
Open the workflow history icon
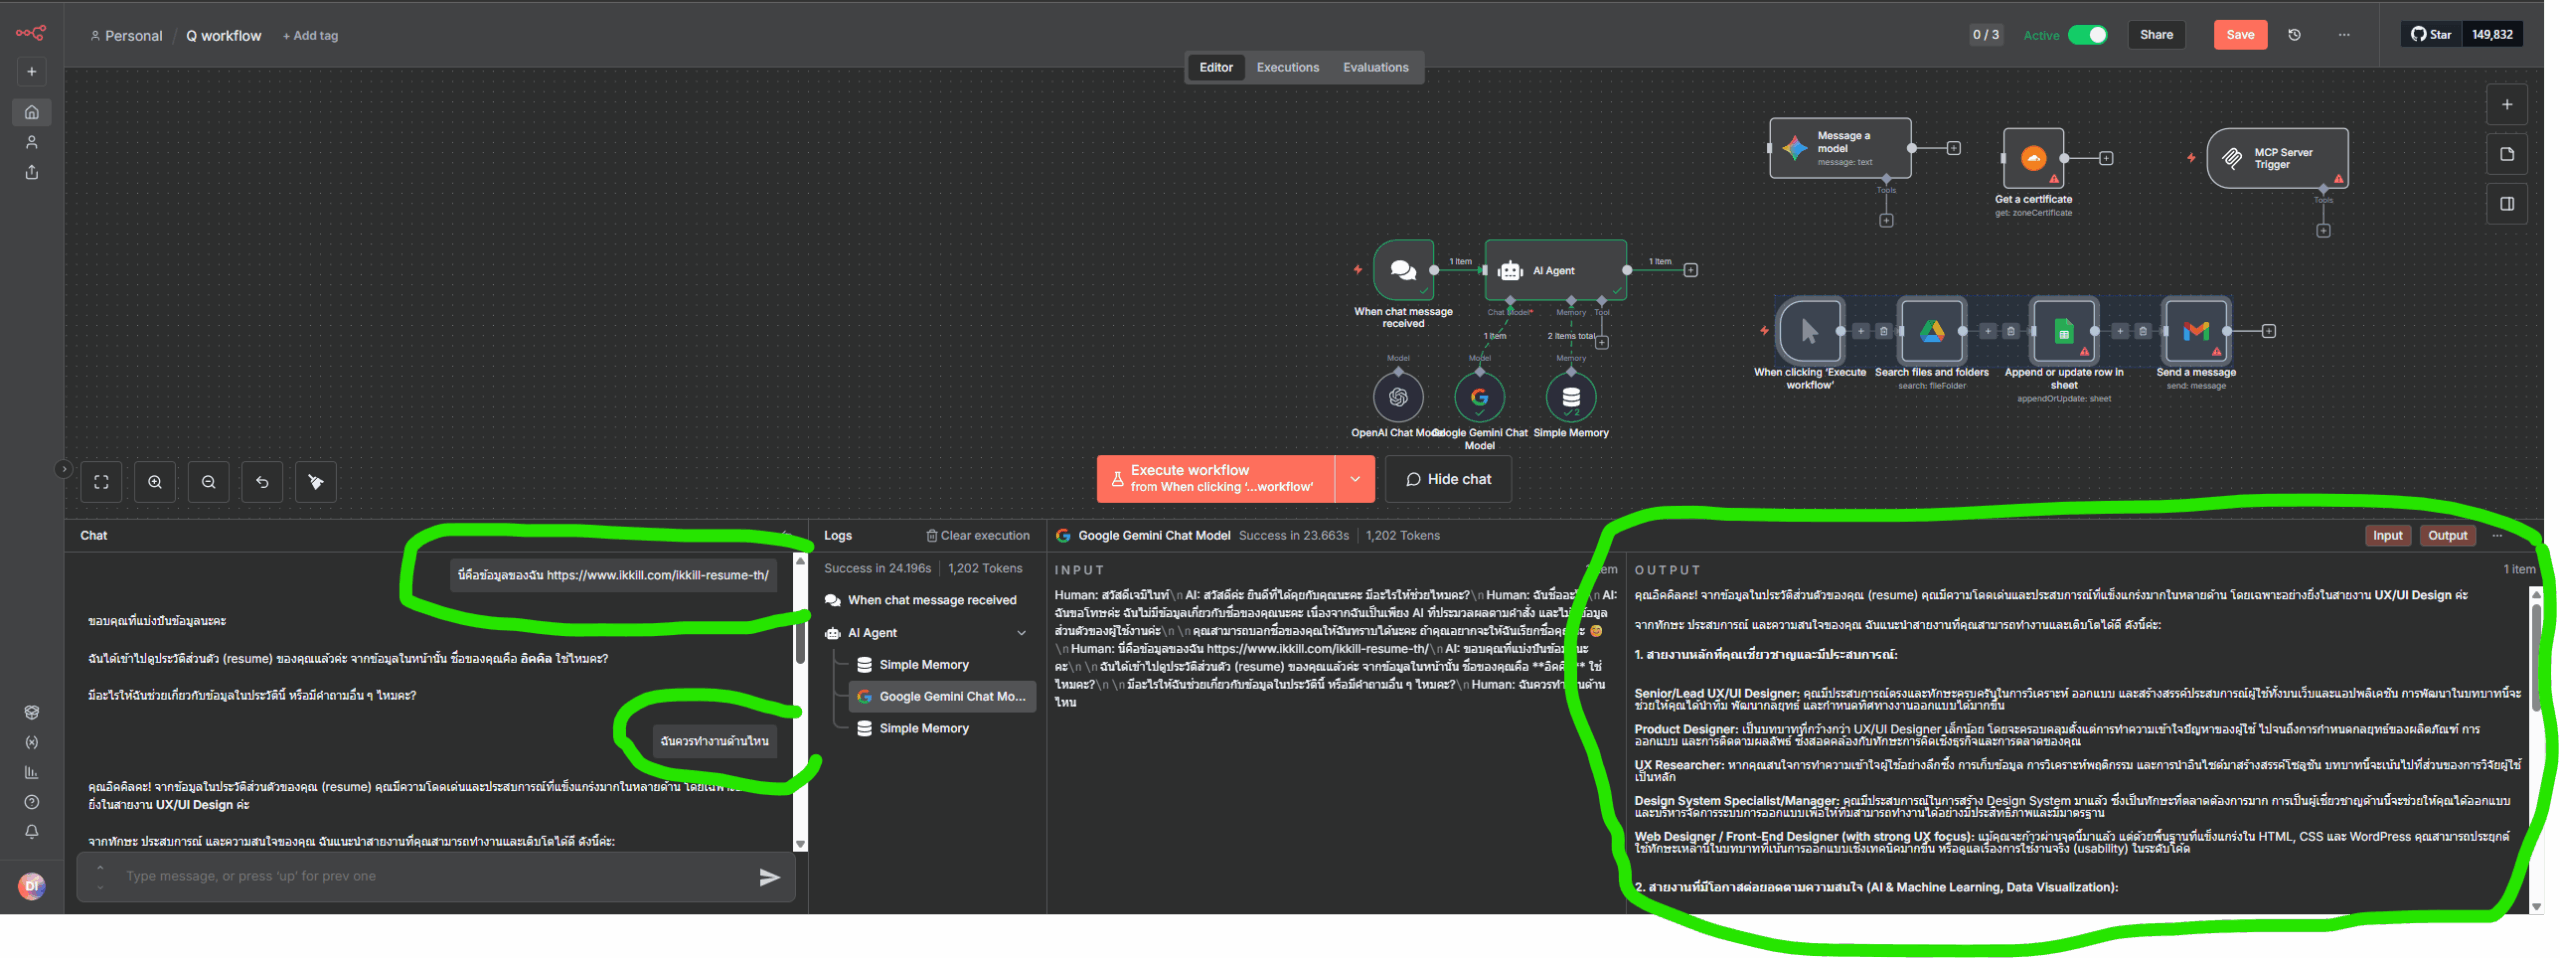coord(2295,35)
